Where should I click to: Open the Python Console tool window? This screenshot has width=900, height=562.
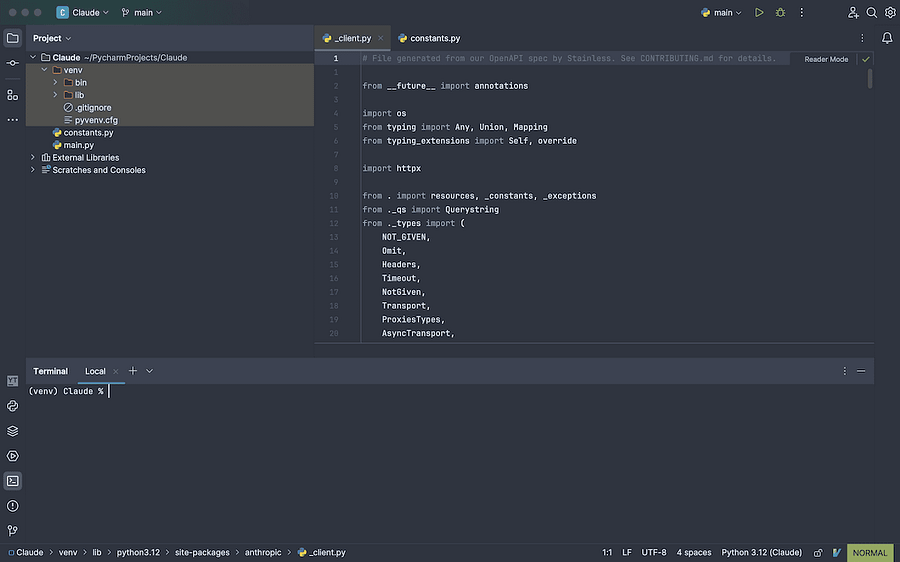pos(12,406)
